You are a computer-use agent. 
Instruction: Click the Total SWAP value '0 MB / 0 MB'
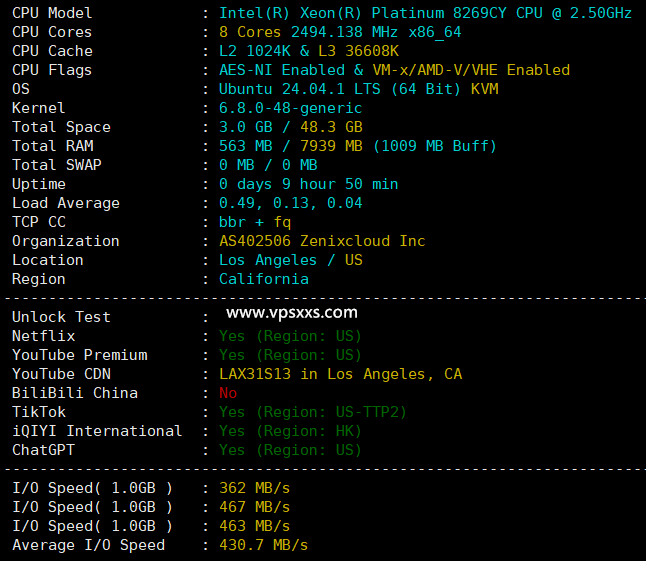tap(268, 165)
